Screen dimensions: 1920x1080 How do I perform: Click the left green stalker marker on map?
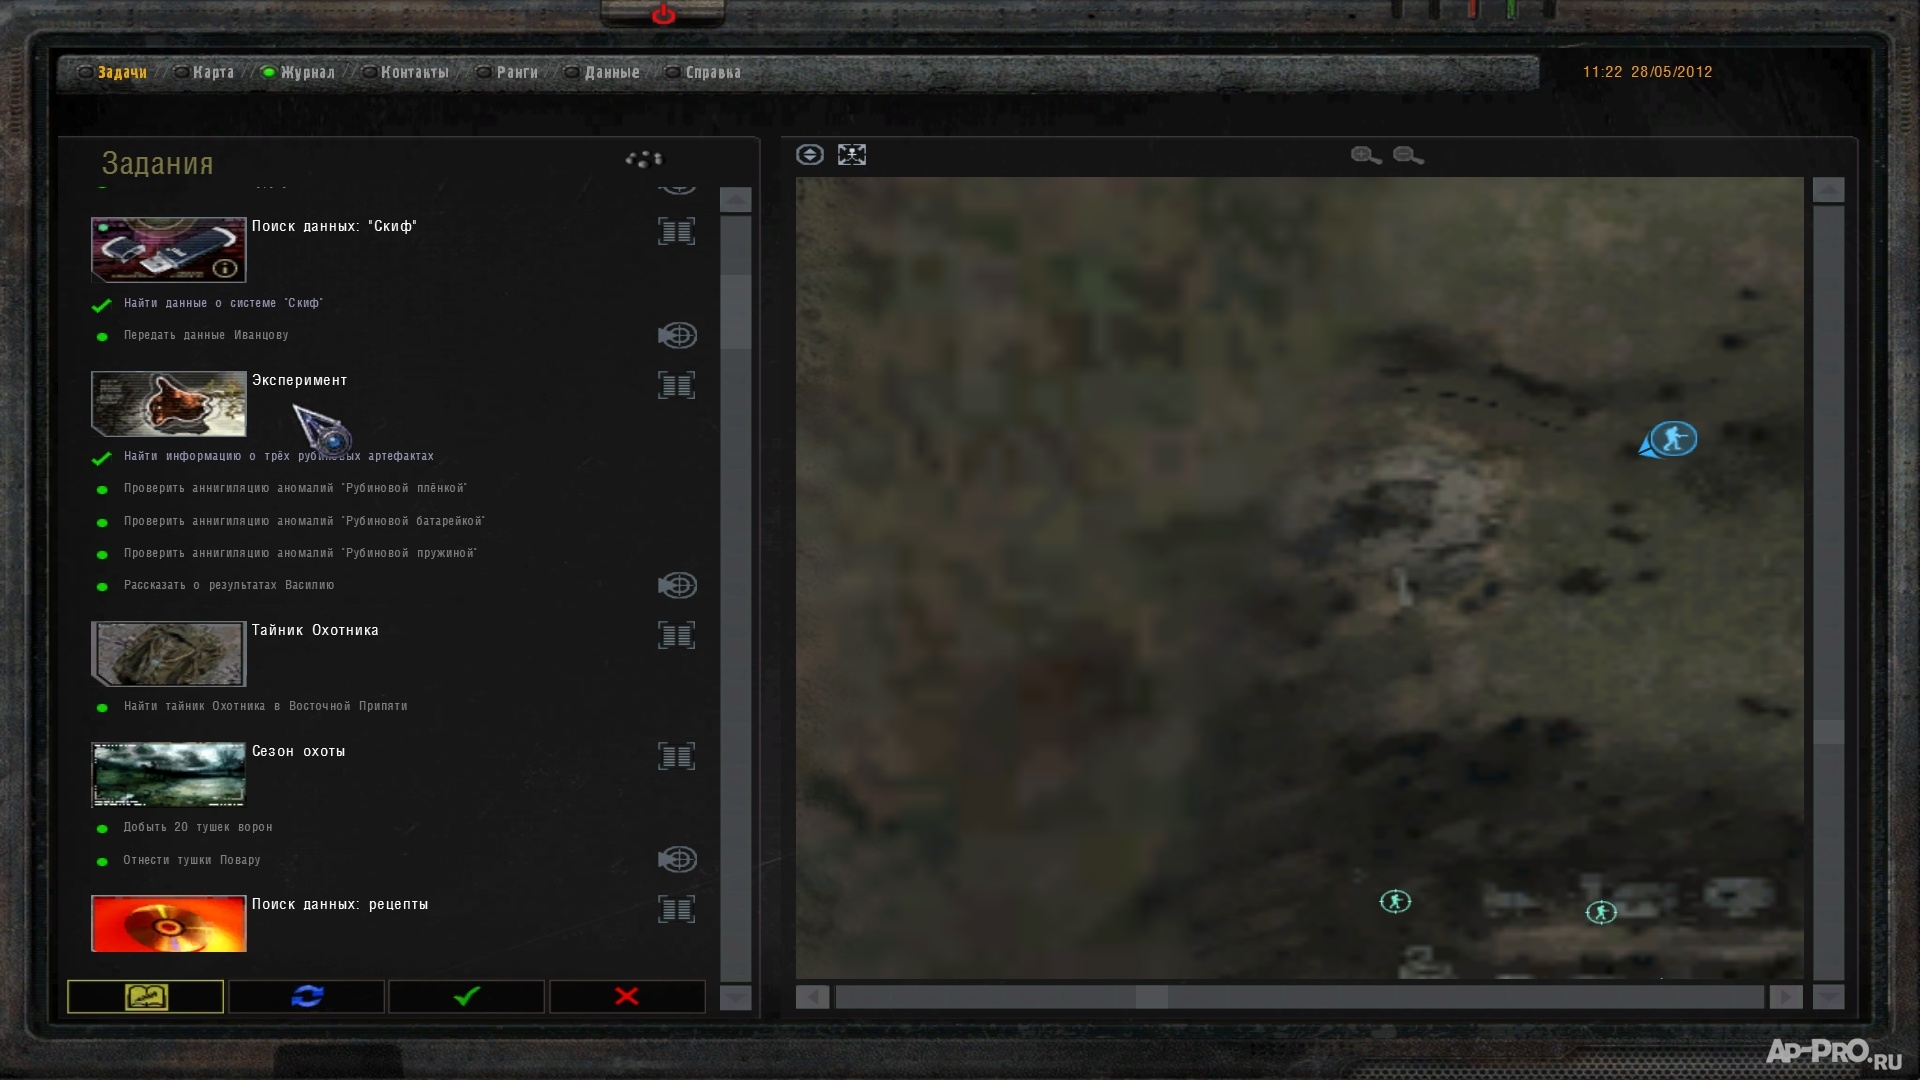click(x=1395, y=901)
